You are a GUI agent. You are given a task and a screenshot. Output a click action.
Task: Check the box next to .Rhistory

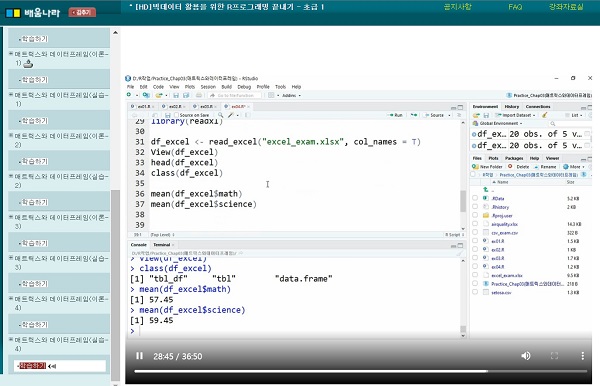tap(475, 207)
